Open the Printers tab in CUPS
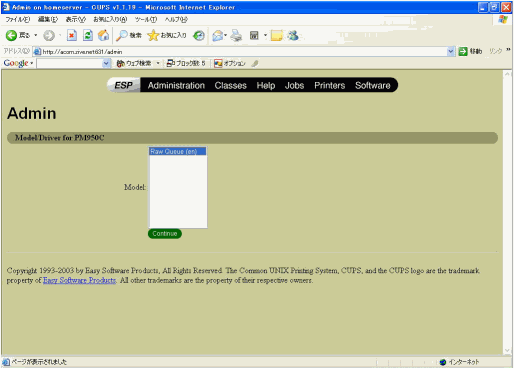514x368 pixels. coord(329,85)
